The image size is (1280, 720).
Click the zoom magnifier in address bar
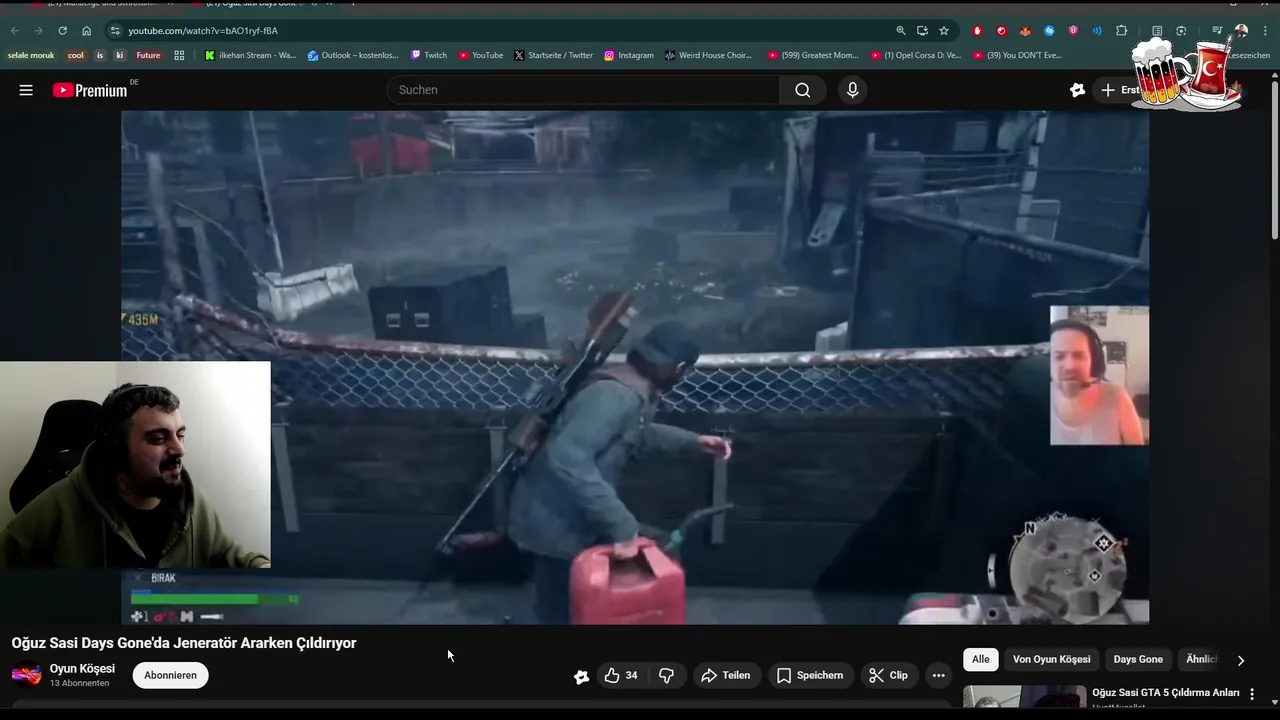click(x=901, y=31)
